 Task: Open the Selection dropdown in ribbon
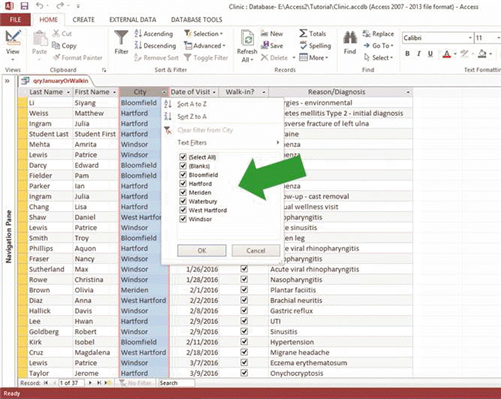click(x=203, y=33)
